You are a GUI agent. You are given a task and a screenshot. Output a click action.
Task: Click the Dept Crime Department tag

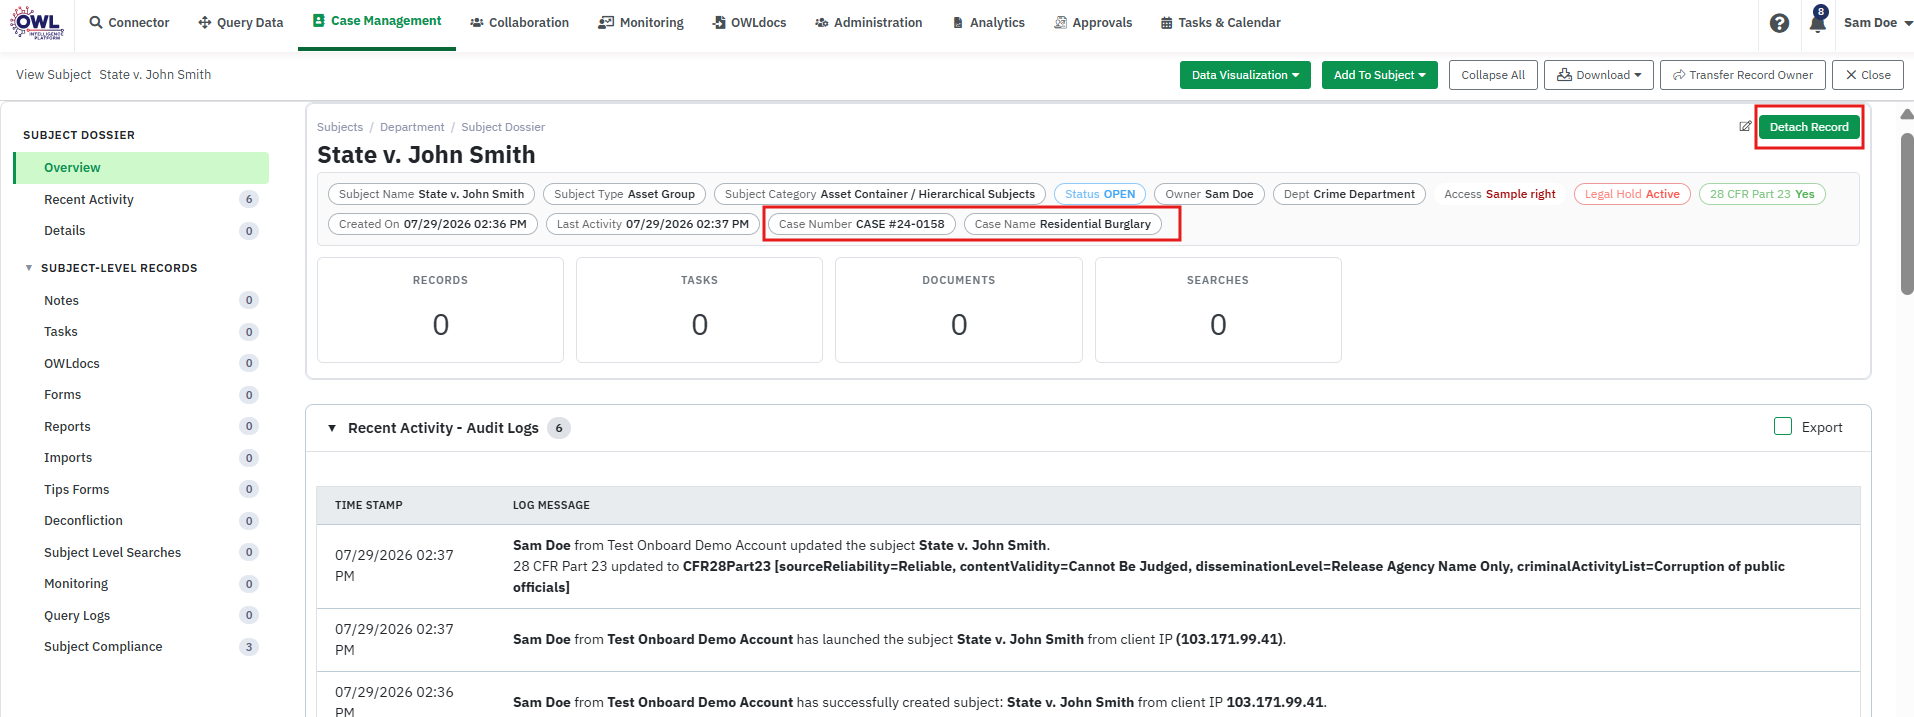[x=1349, y=194]
